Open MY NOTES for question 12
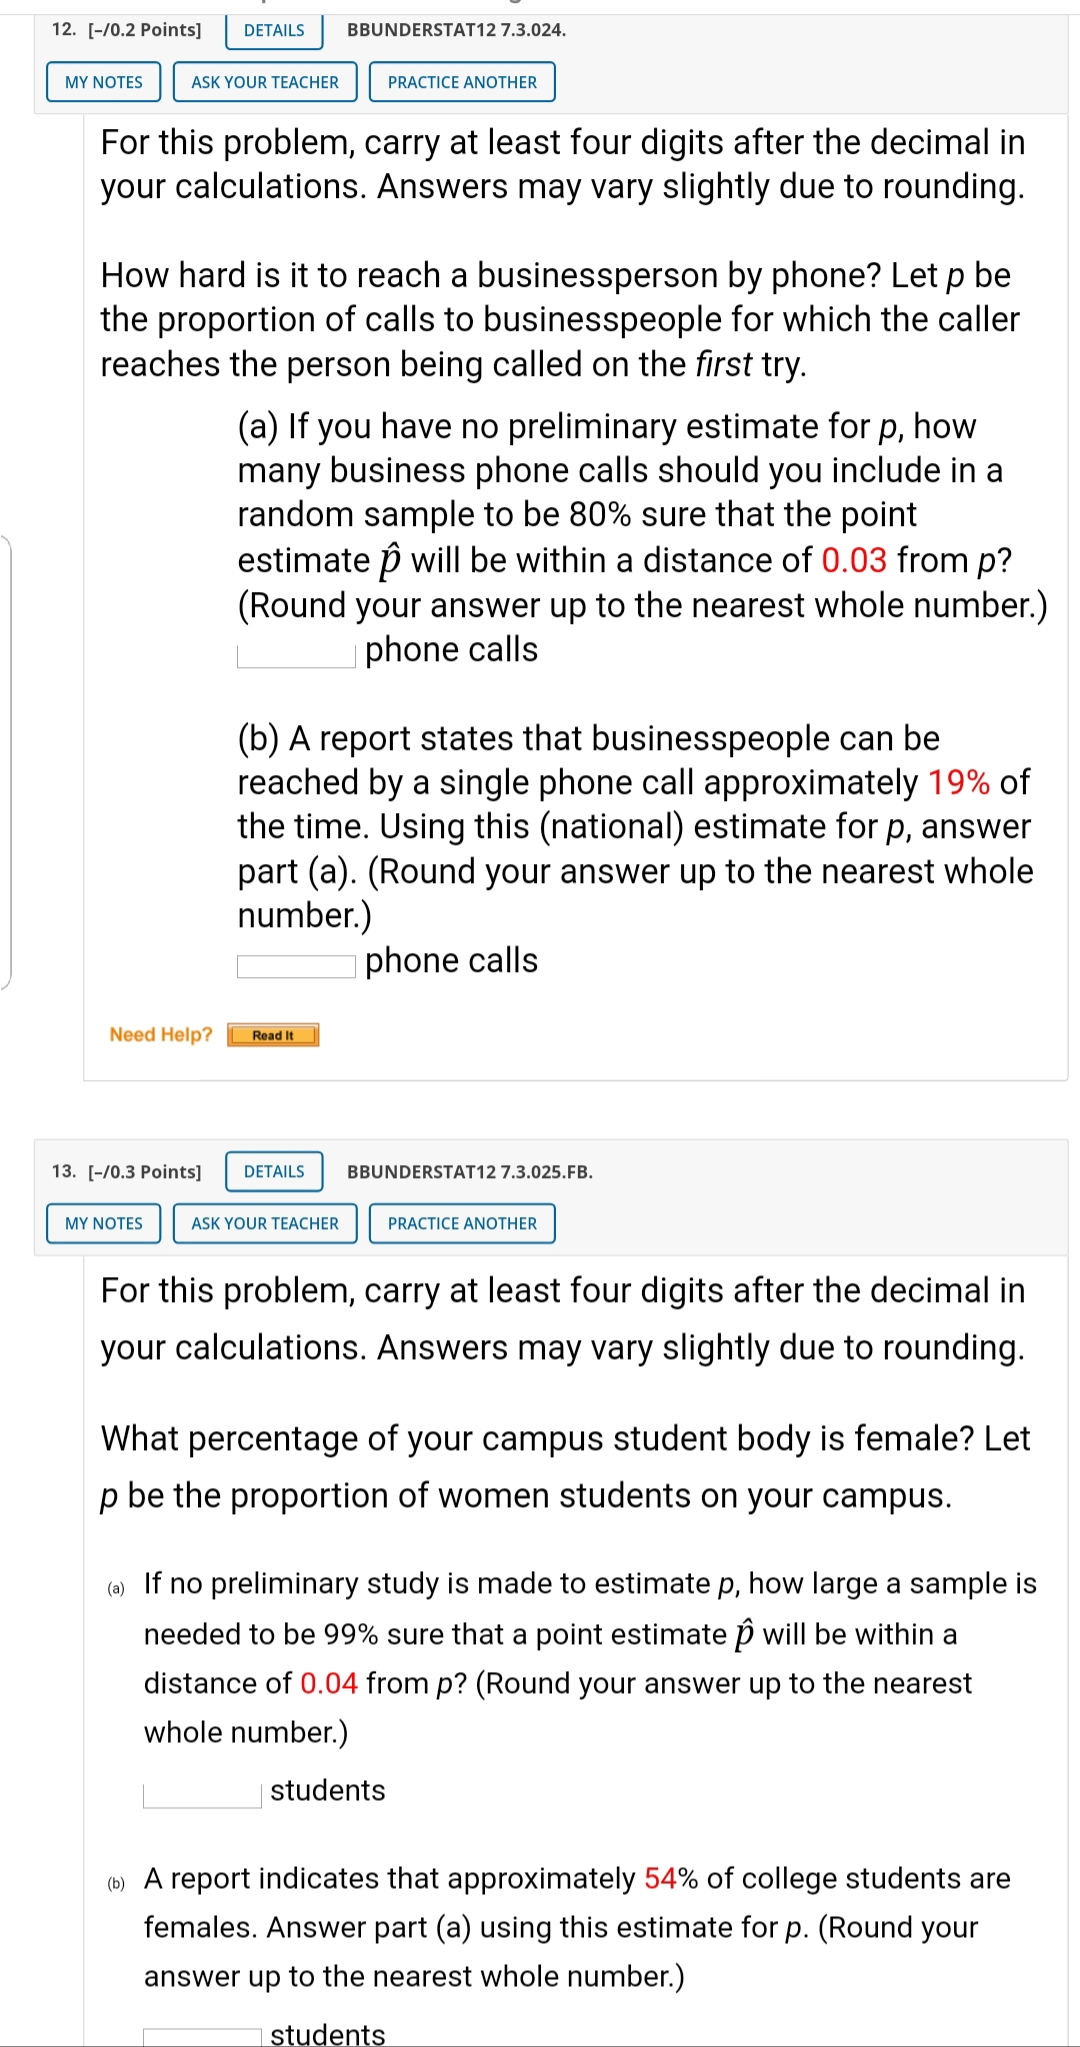The height and width of the screenshot is (2047, 1080). click(103, 82)
